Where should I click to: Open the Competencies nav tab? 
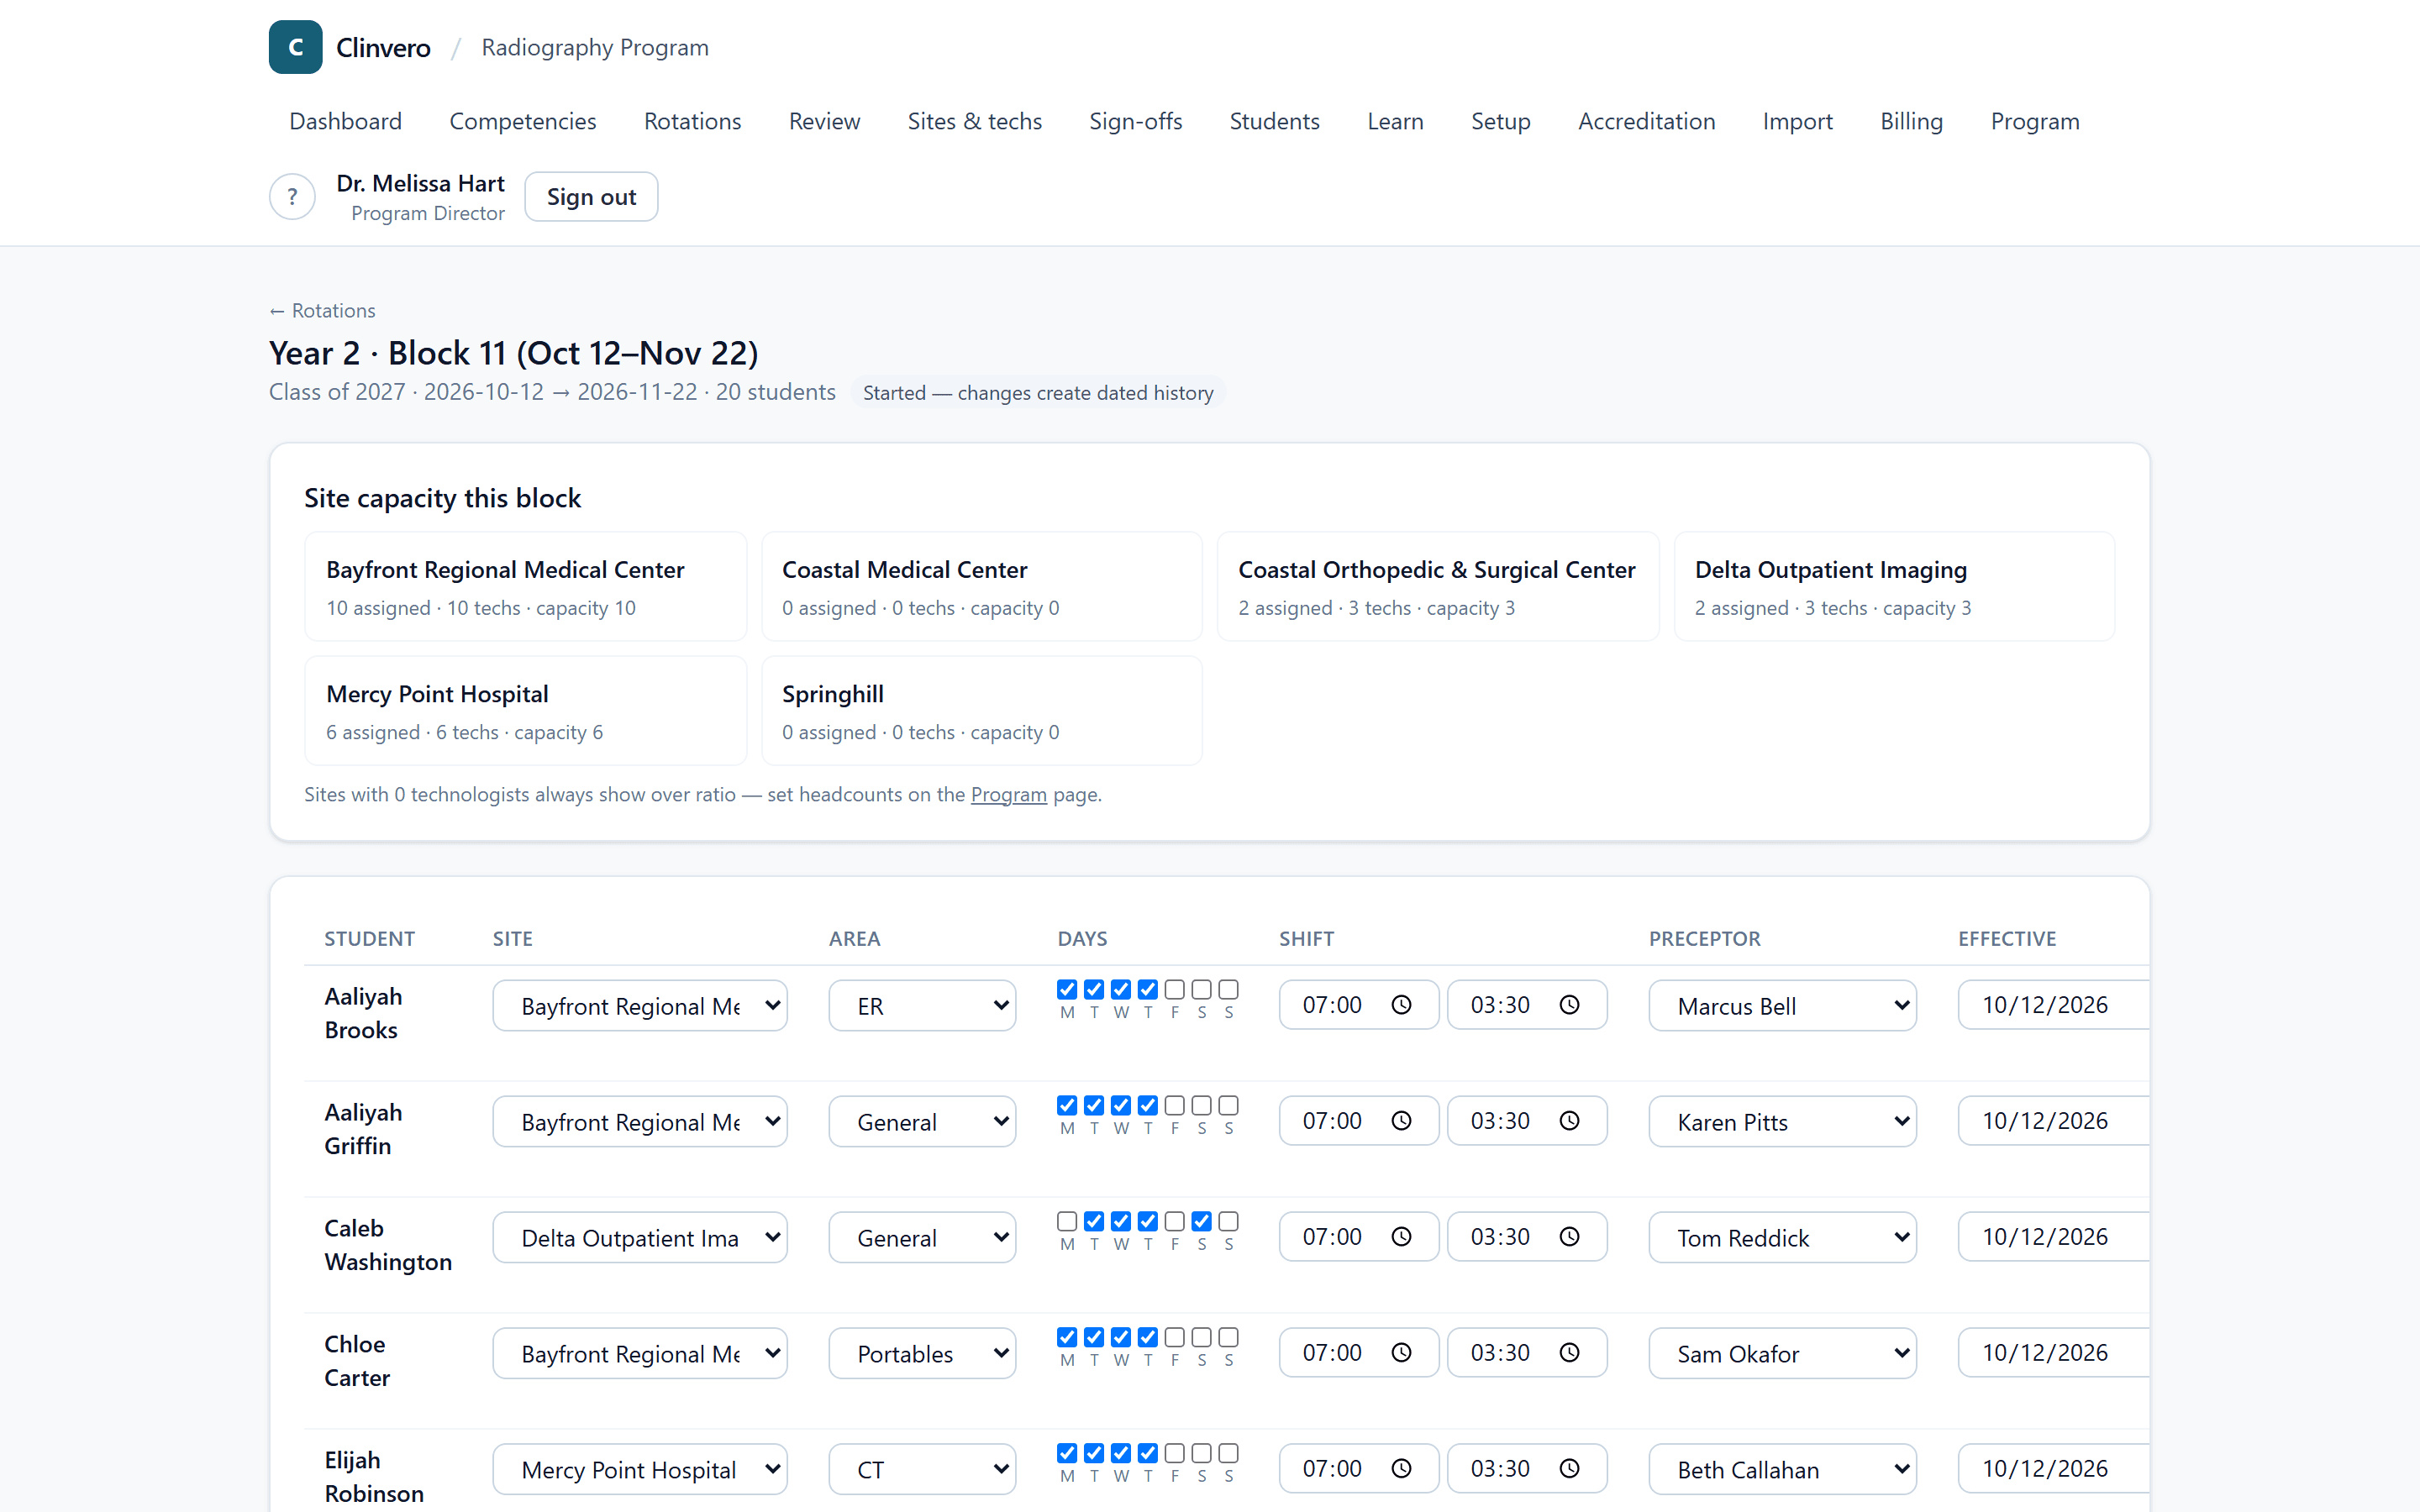click(x=522, y=121)
